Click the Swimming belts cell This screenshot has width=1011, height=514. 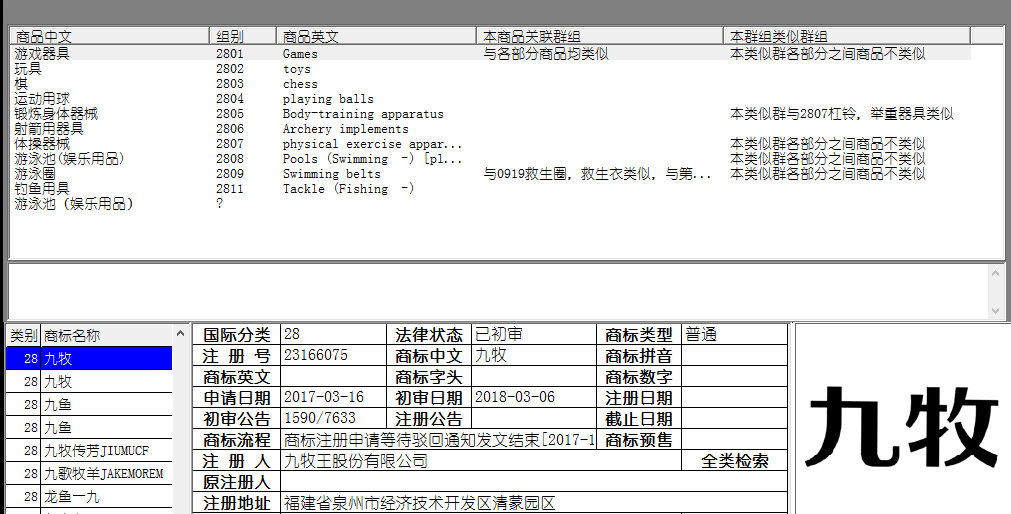(331, 174)
